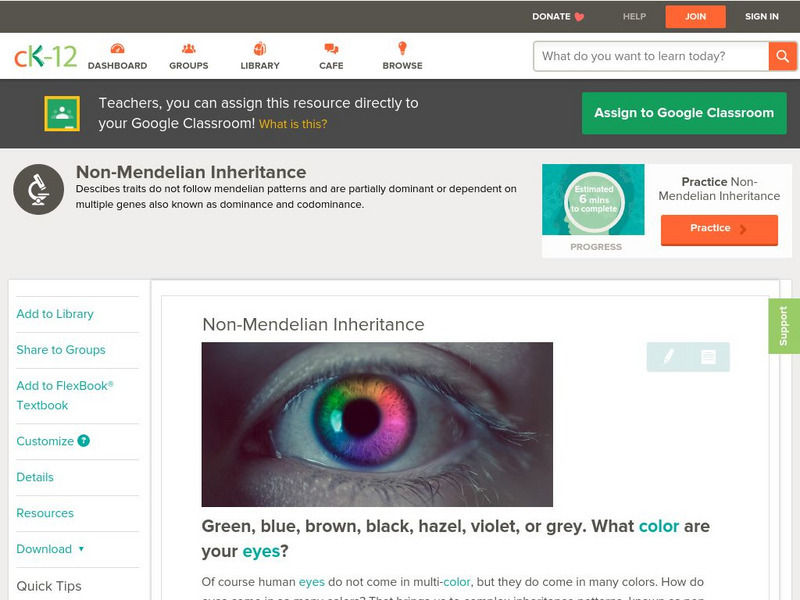The image size is (800, 600).
Task: Click the Download link text
Action: [44, 549]
